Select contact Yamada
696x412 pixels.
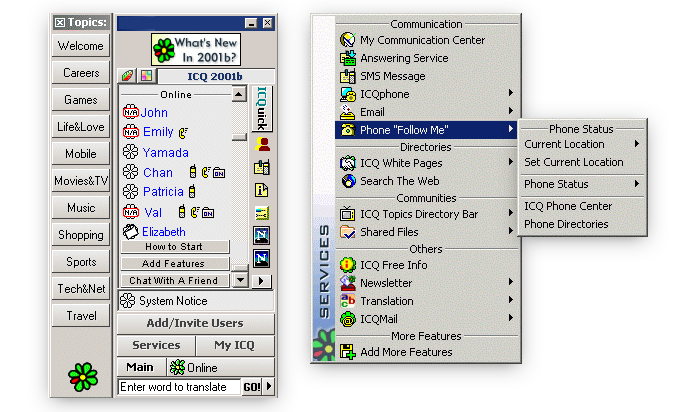pos(166,153)
